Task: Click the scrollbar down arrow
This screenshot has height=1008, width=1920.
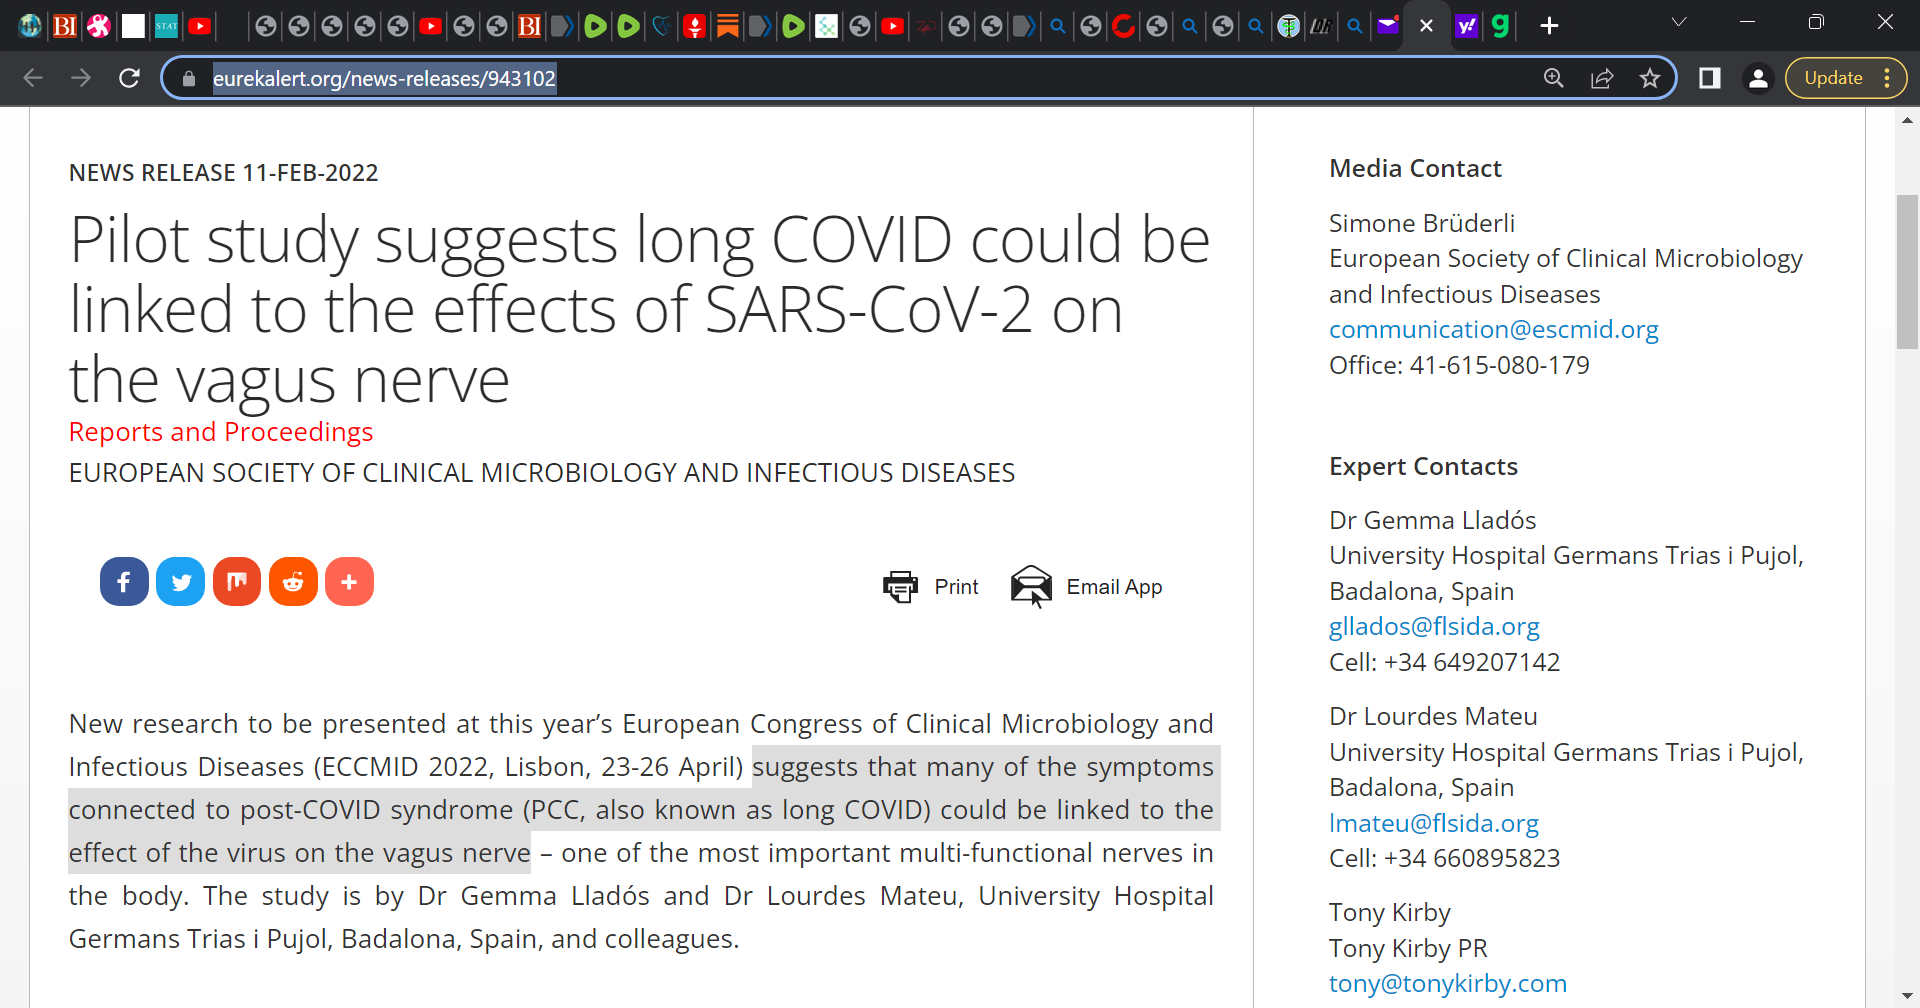Action: 1907,997
